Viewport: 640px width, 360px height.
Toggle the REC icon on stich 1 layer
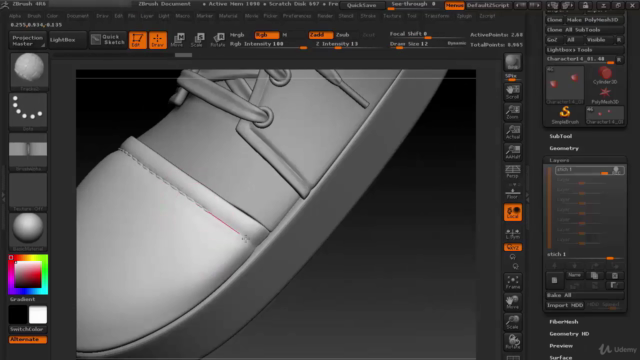[616, 170]
